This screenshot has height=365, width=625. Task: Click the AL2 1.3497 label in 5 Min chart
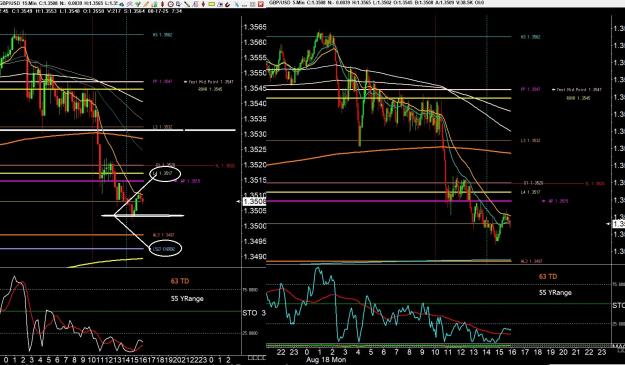(532, 261)
